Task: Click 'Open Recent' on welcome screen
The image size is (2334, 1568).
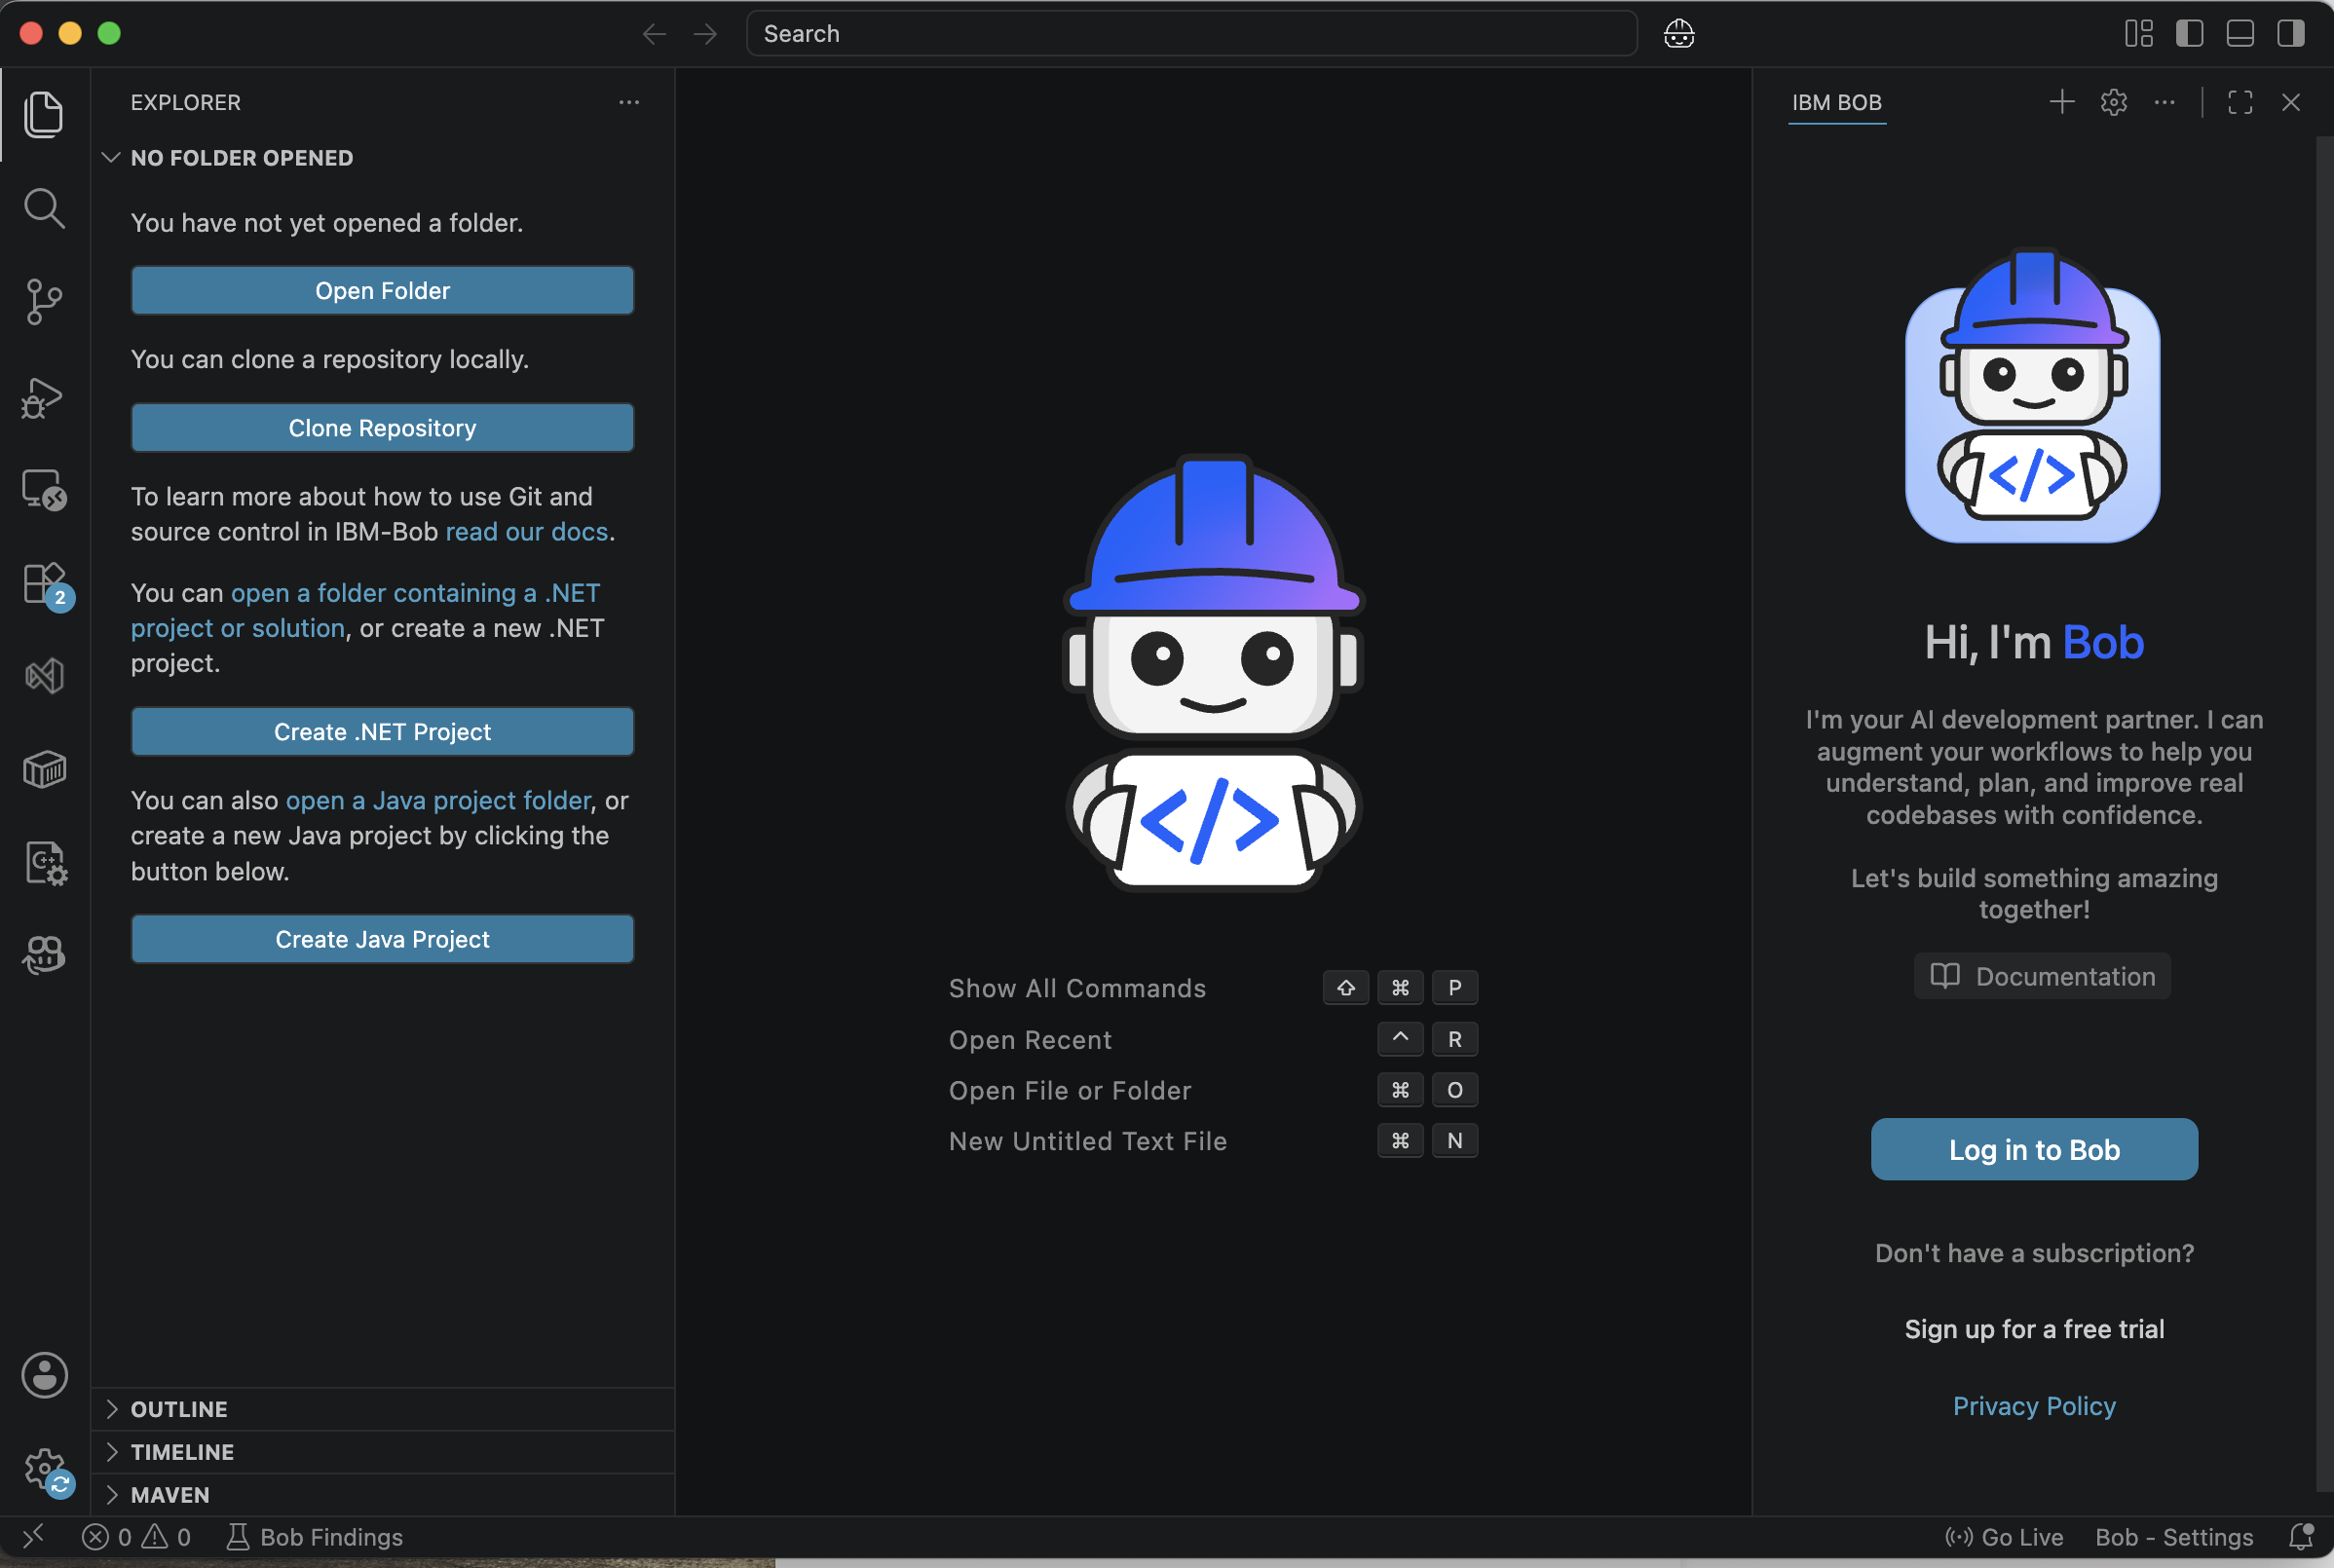Action: (x=1030, y=1040)
